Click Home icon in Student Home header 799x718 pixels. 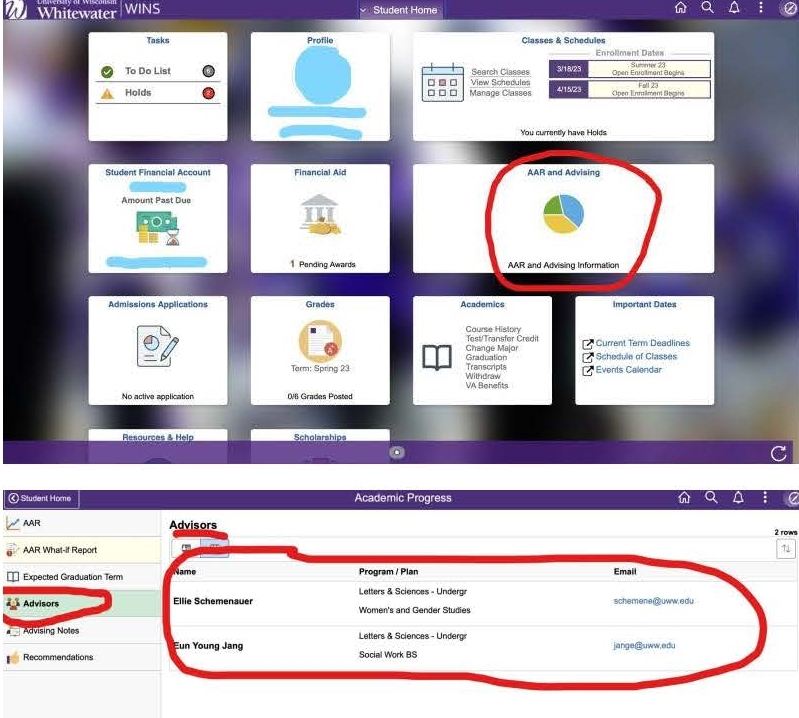(681, 8)
